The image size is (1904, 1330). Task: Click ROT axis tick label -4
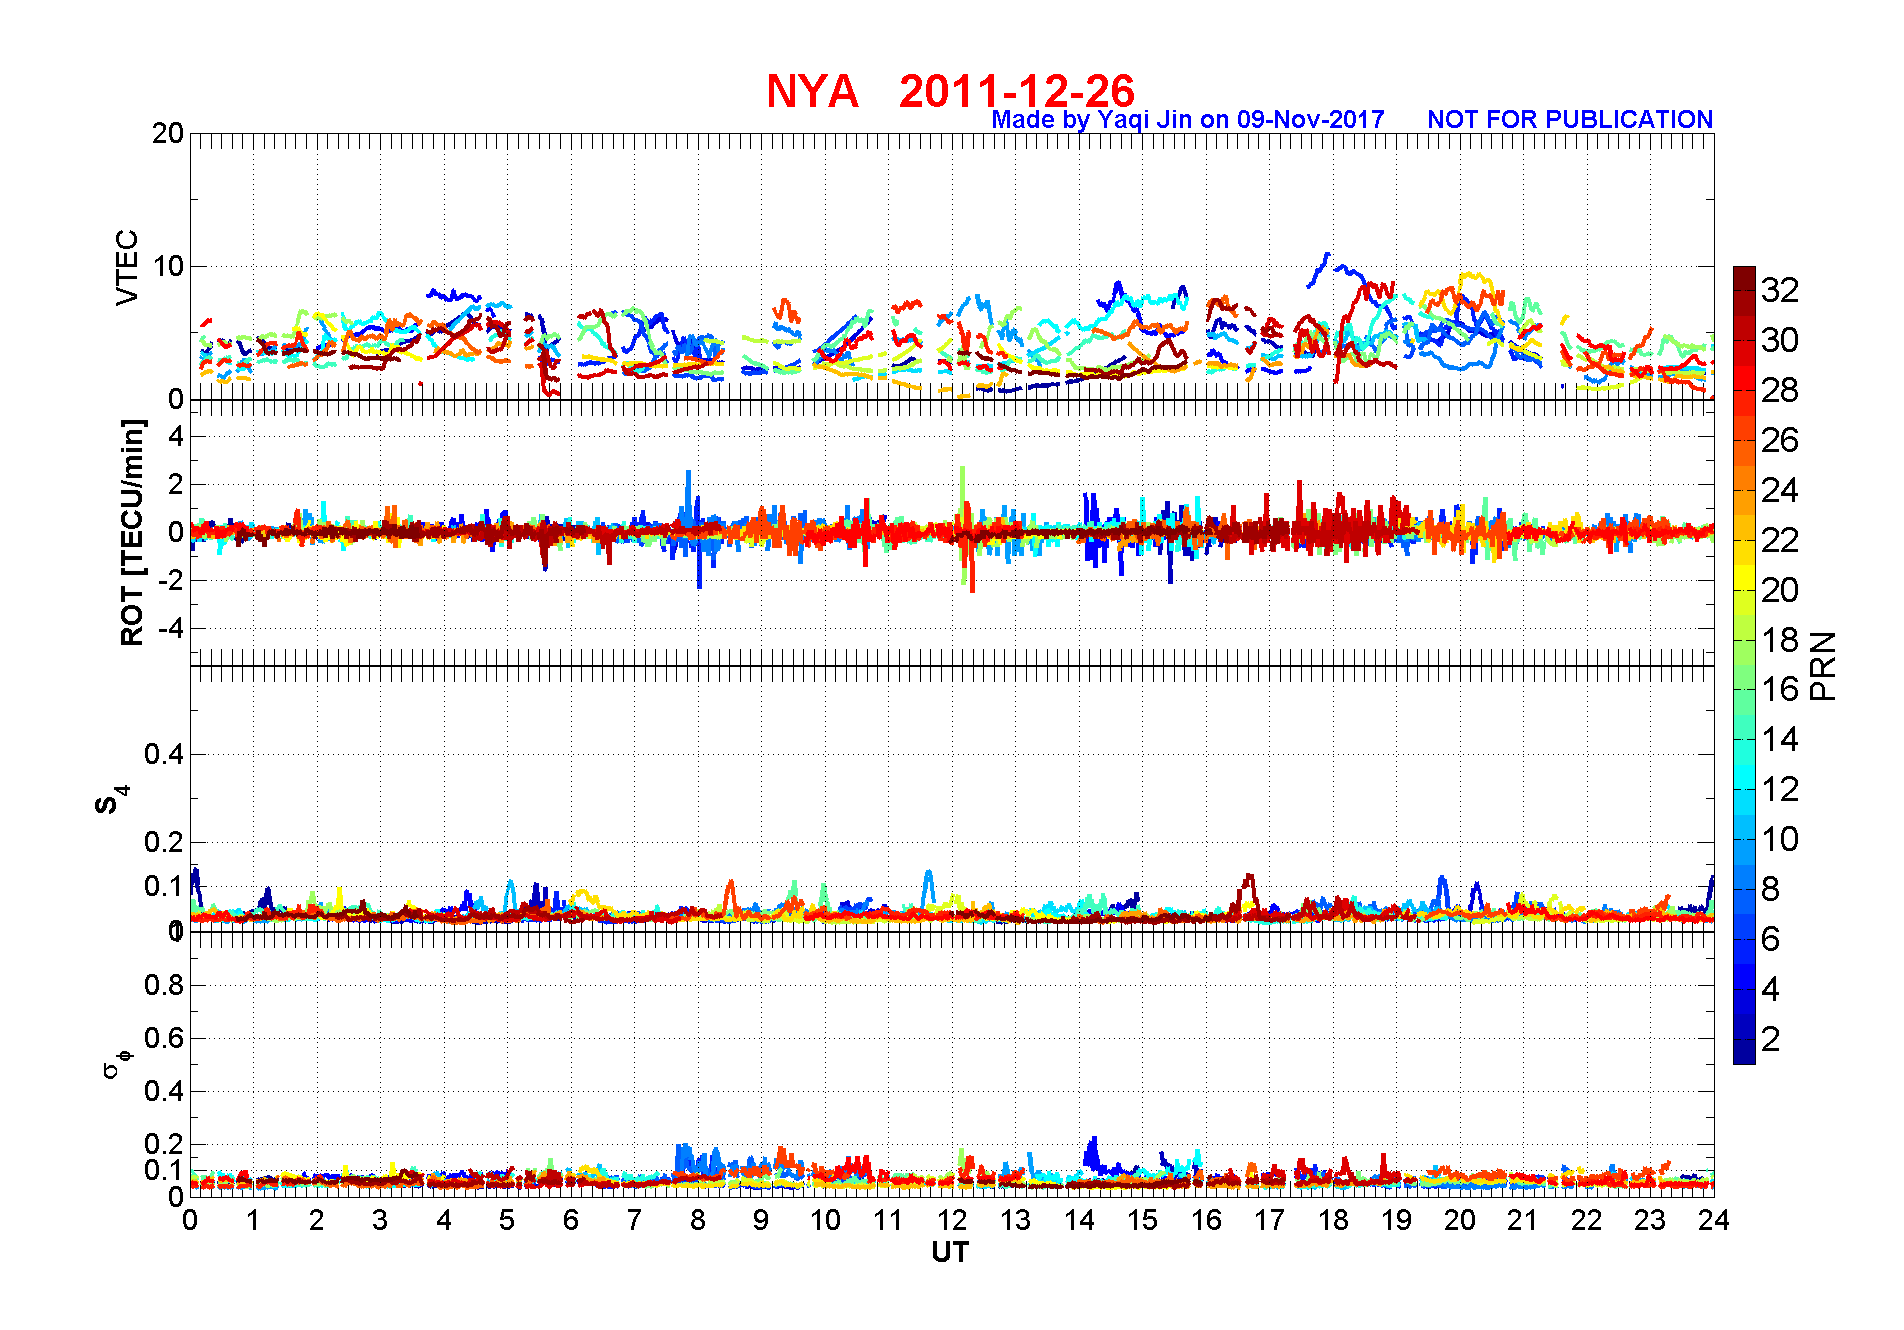pos(171,628)
